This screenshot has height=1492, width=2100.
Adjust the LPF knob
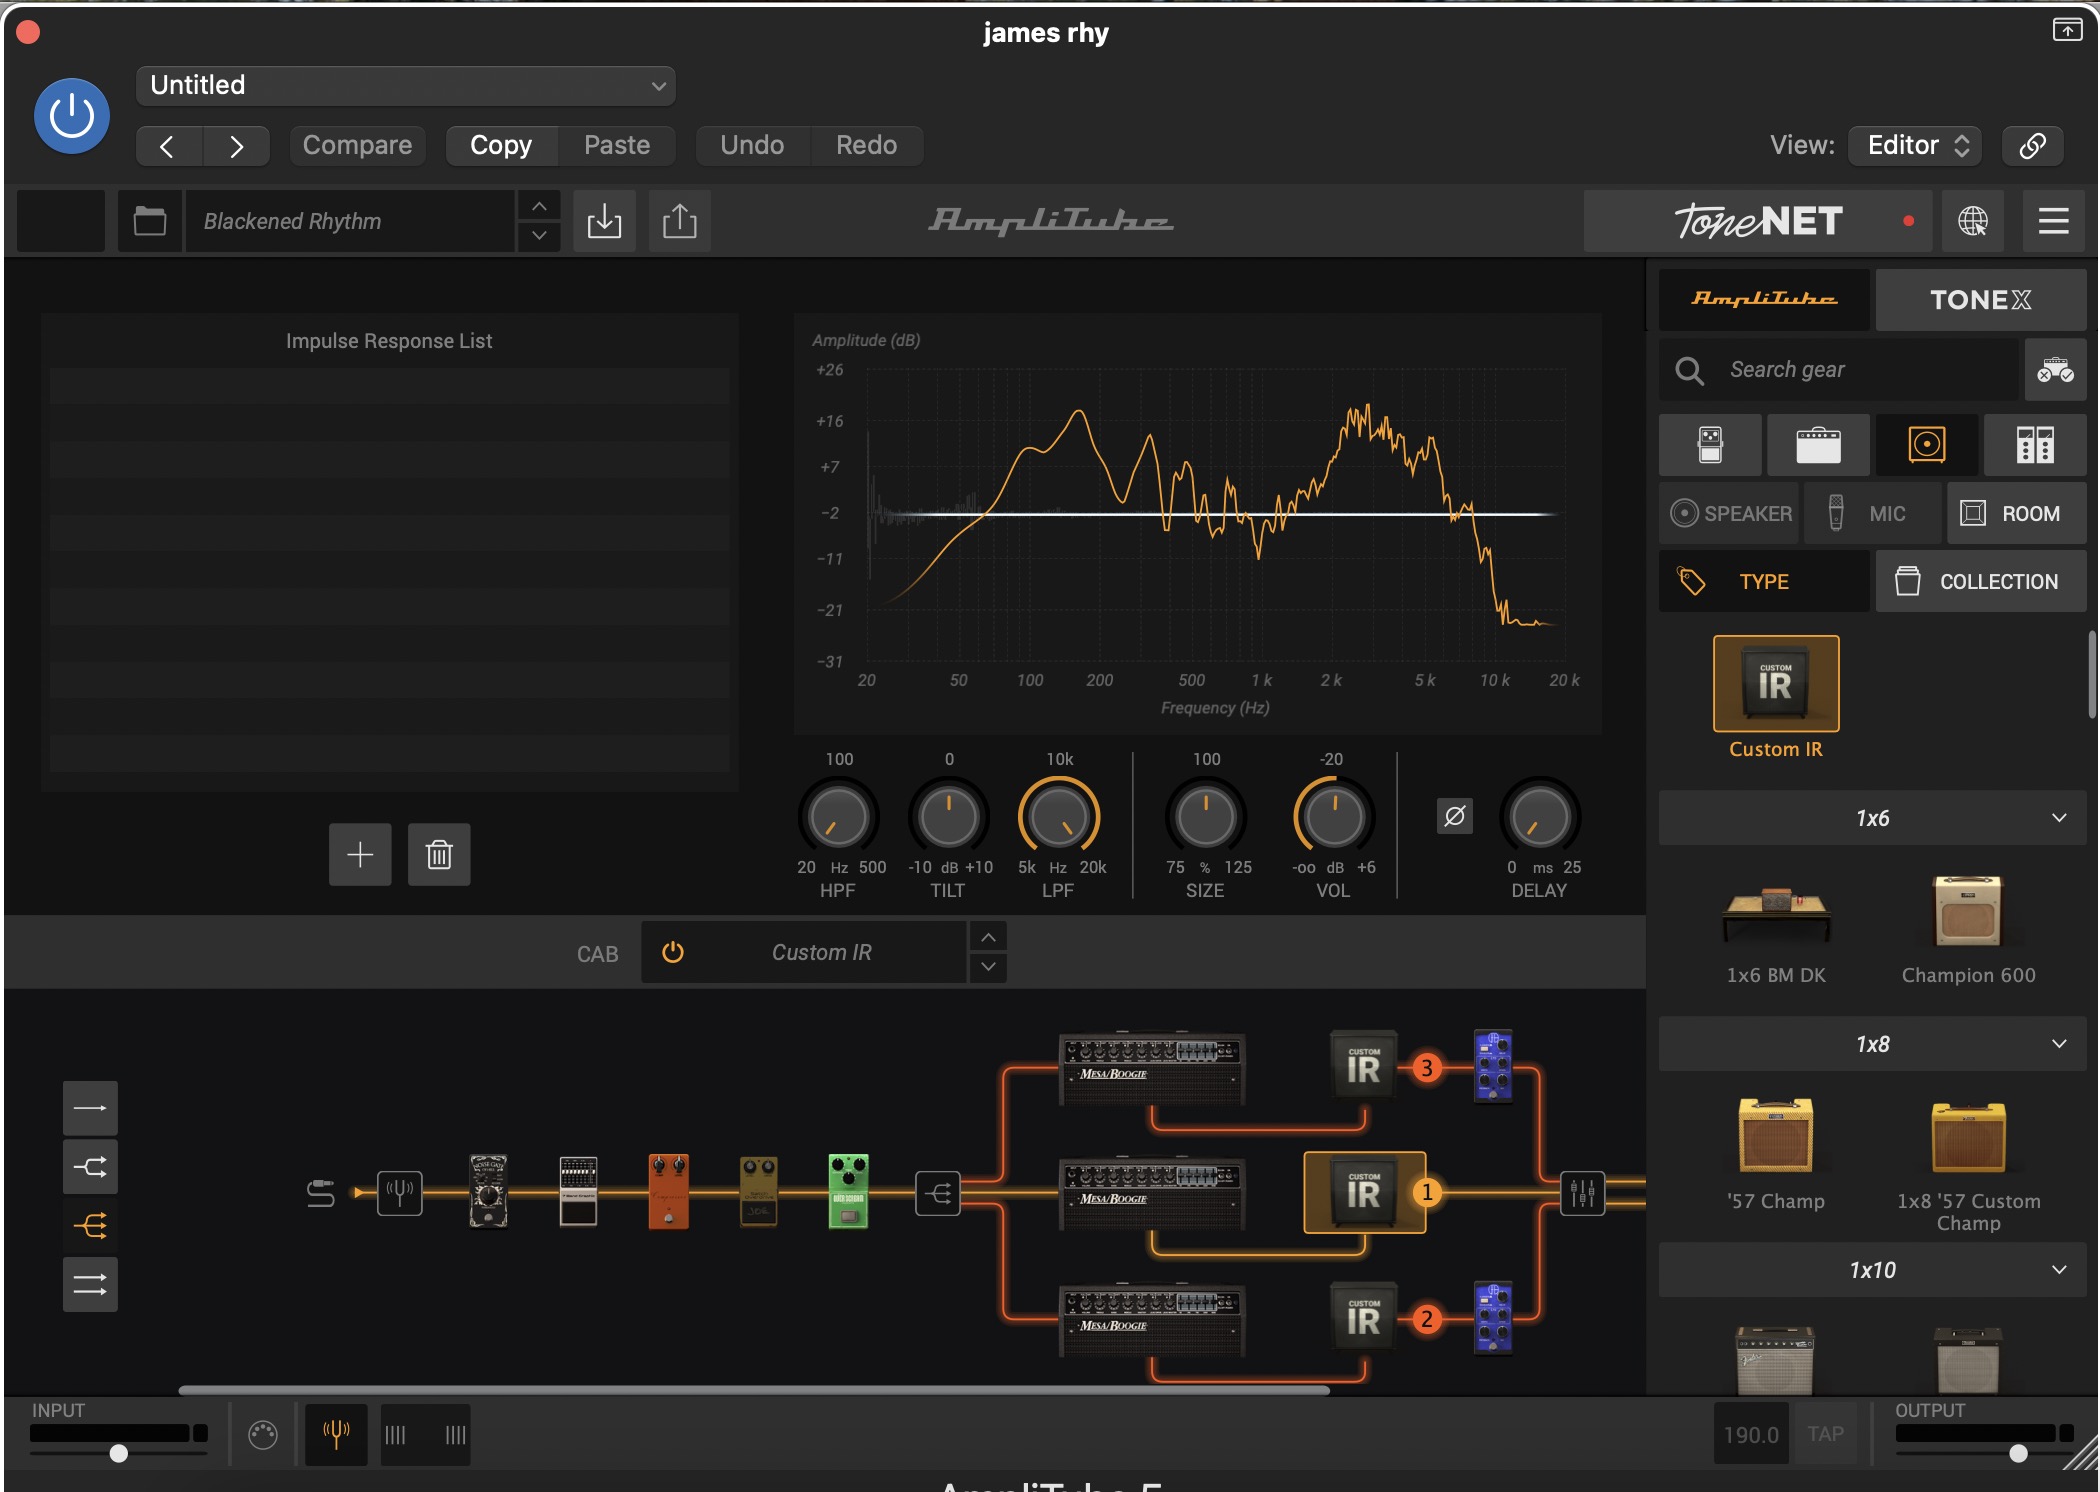[1059, 817]
